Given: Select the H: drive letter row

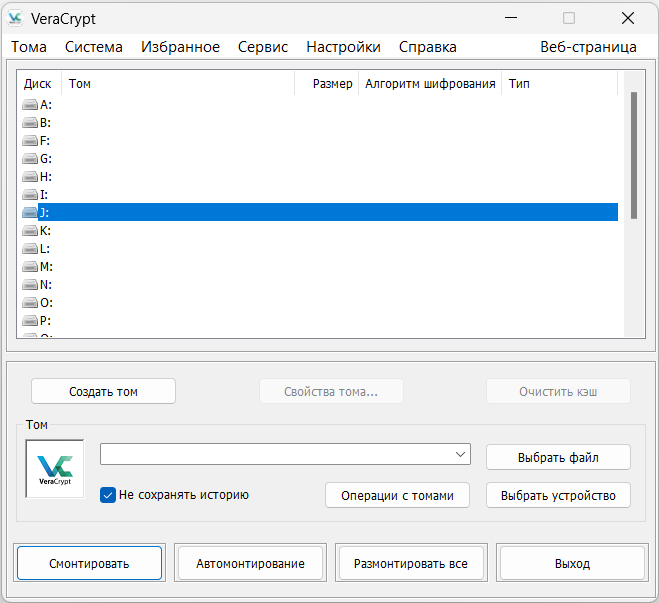Looking at the screenshot, I should [x=319, y=177].
